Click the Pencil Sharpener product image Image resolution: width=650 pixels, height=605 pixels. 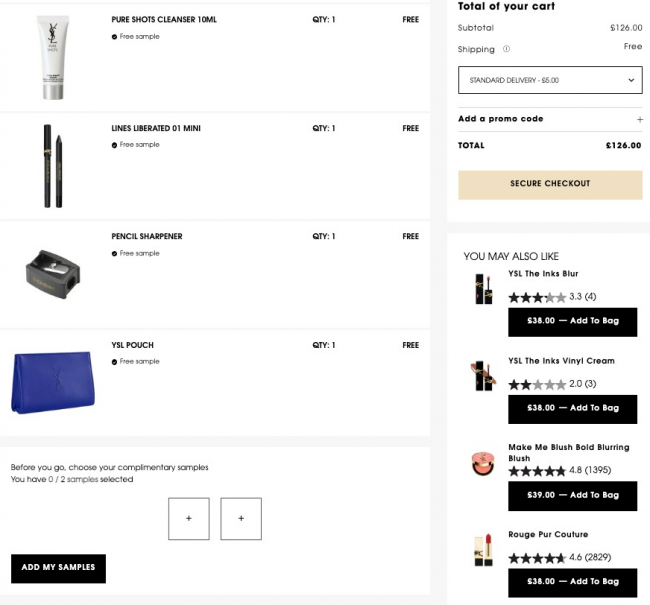[52, 270]
